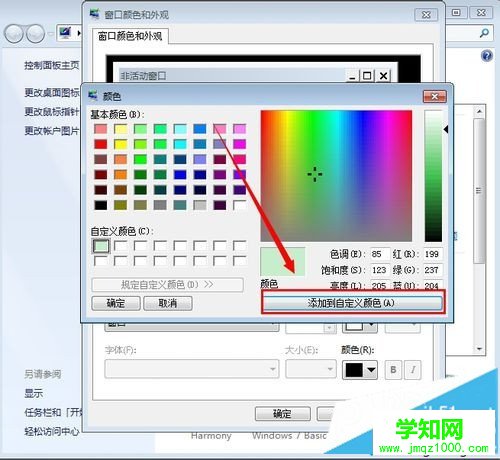Open 控制面板主页 link

coord(52,65)
